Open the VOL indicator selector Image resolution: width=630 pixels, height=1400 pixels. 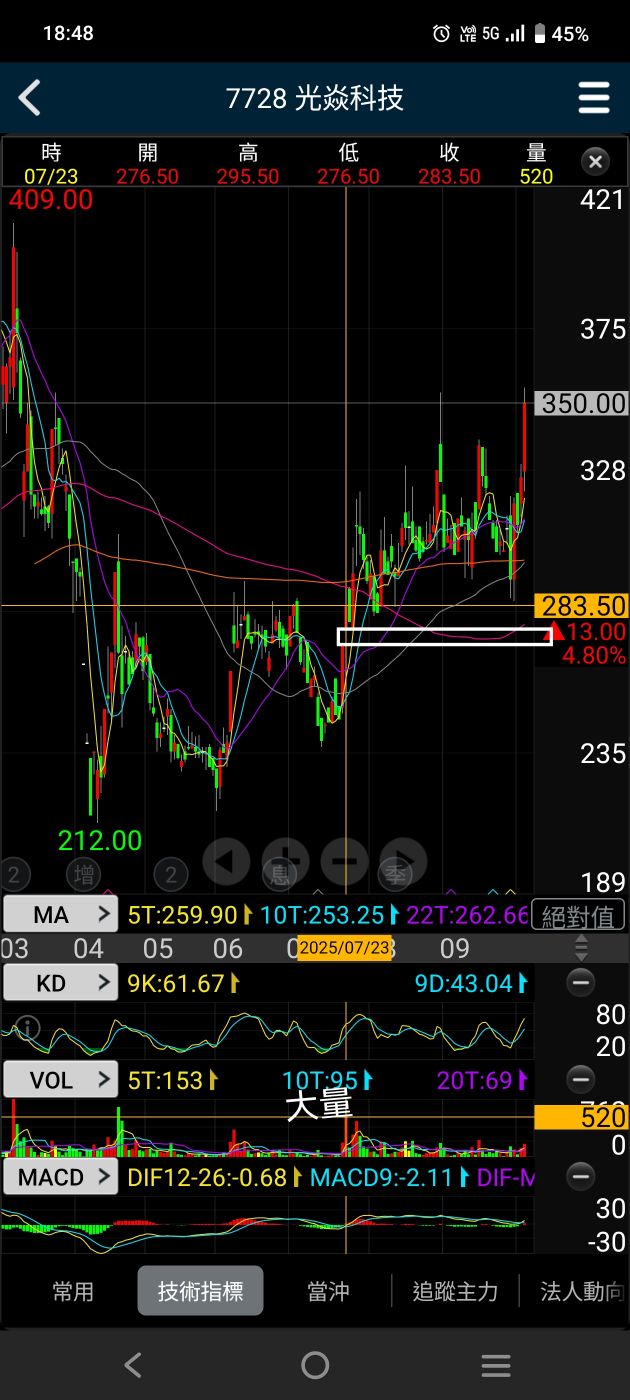click(x=61, y=1080)
